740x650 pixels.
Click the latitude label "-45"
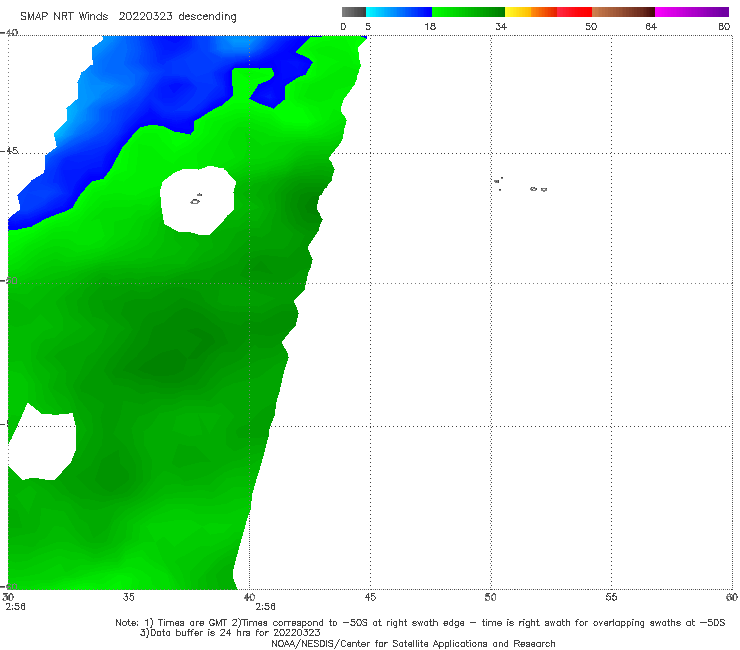pos(9,151)
